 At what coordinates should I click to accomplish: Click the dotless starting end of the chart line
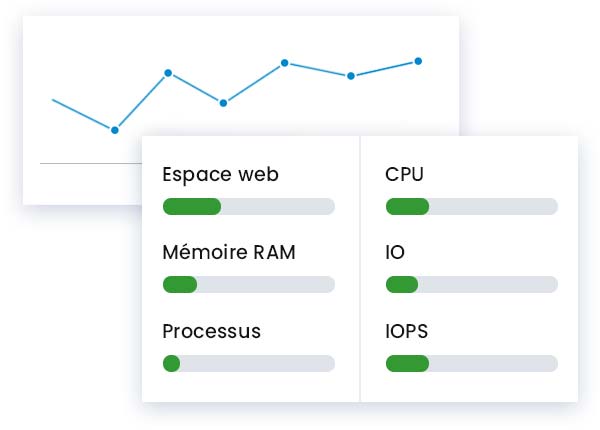(54, 100)
